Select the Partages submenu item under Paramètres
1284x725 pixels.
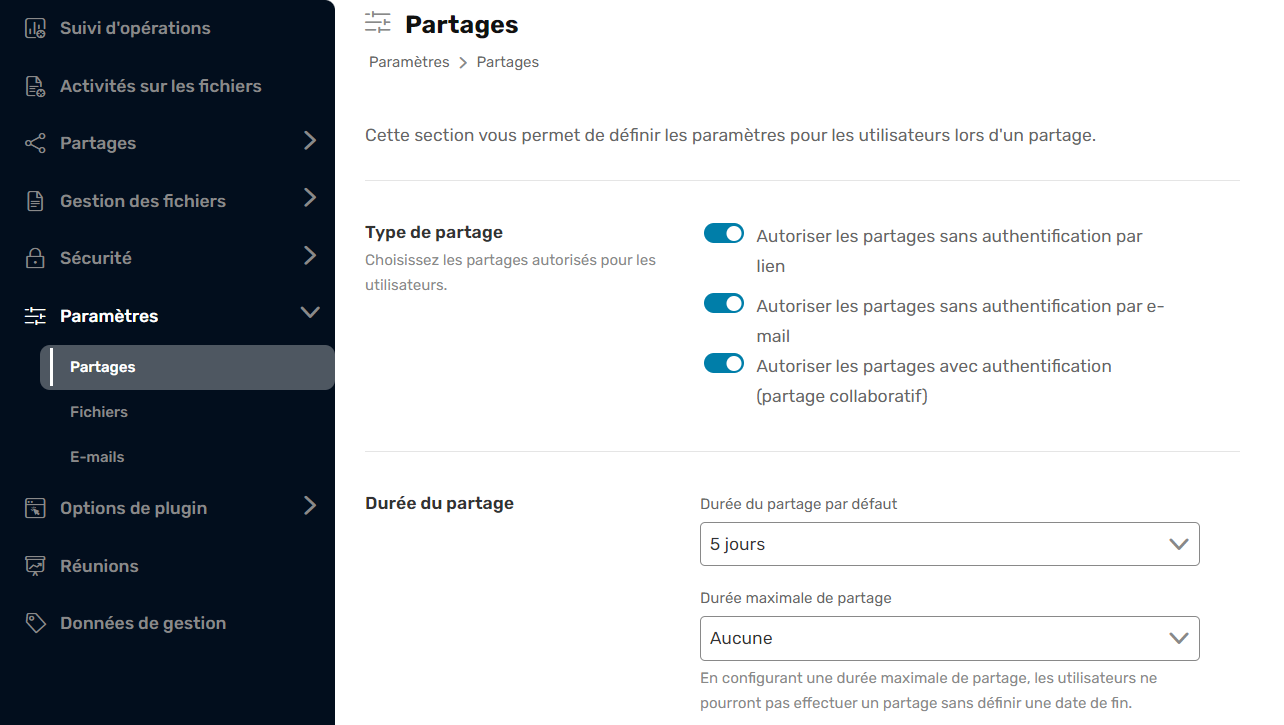point(187,367)
